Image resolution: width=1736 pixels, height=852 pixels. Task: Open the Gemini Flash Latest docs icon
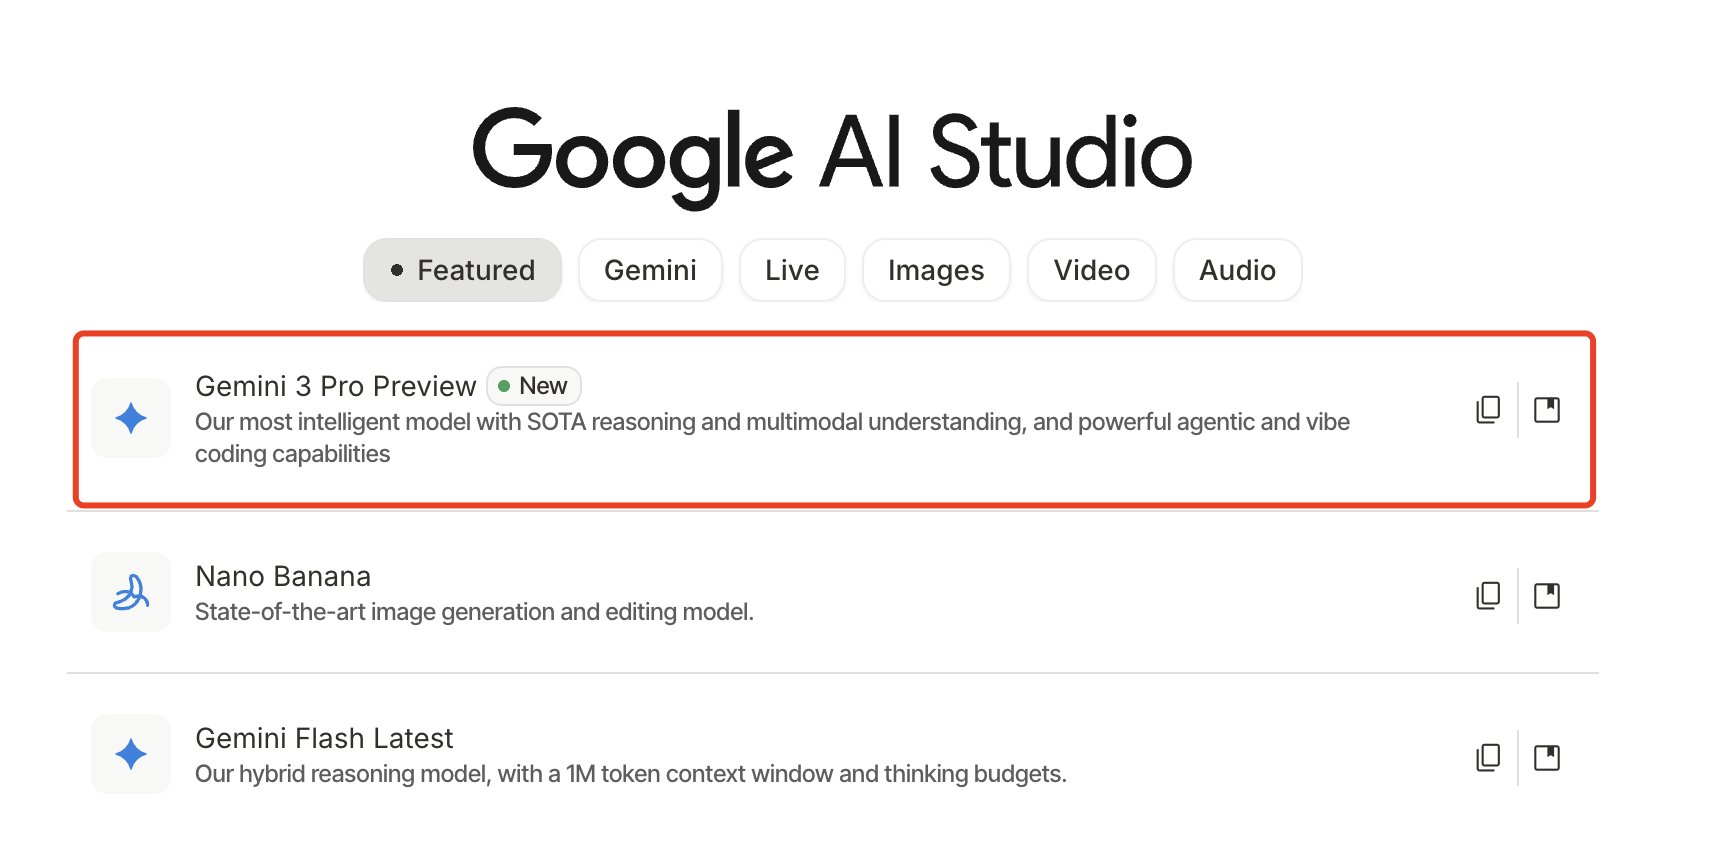point(1547,758)
